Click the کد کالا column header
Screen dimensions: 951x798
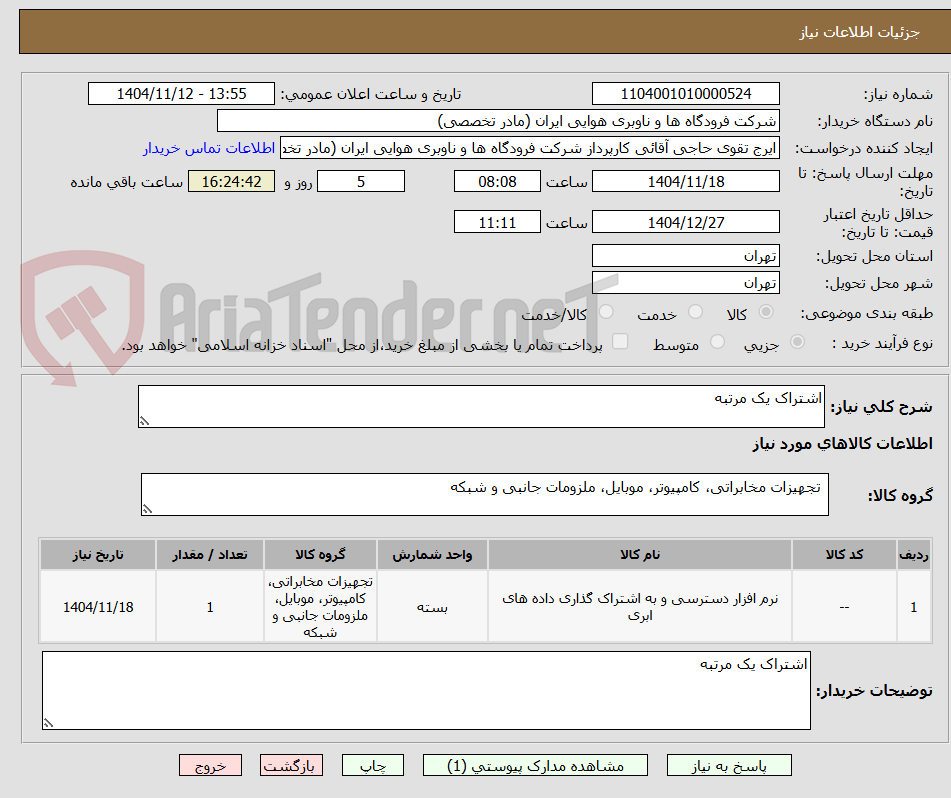pos(844,554)
